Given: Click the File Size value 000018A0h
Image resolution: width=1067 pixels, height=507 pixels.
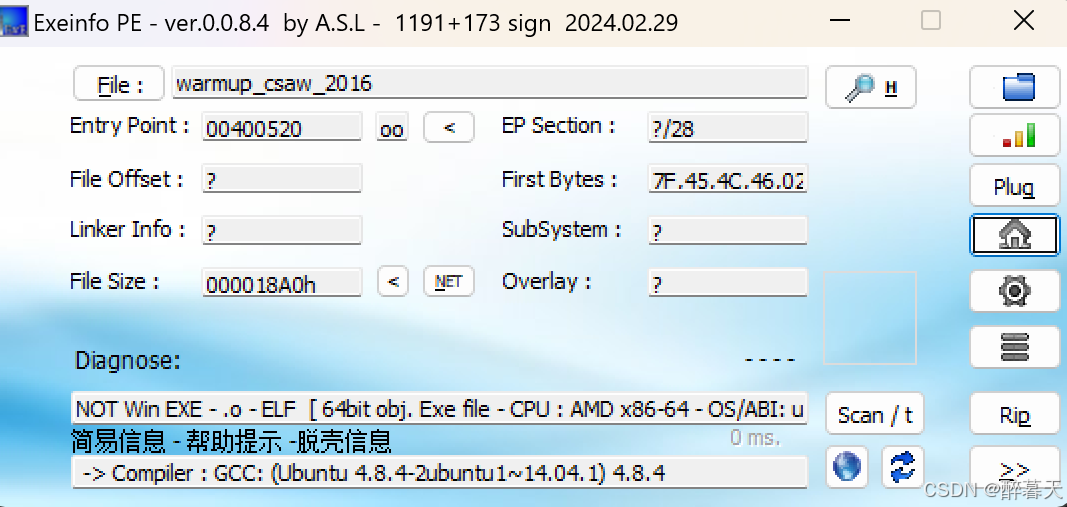Looking at the screenshot, I should point(282,282).
